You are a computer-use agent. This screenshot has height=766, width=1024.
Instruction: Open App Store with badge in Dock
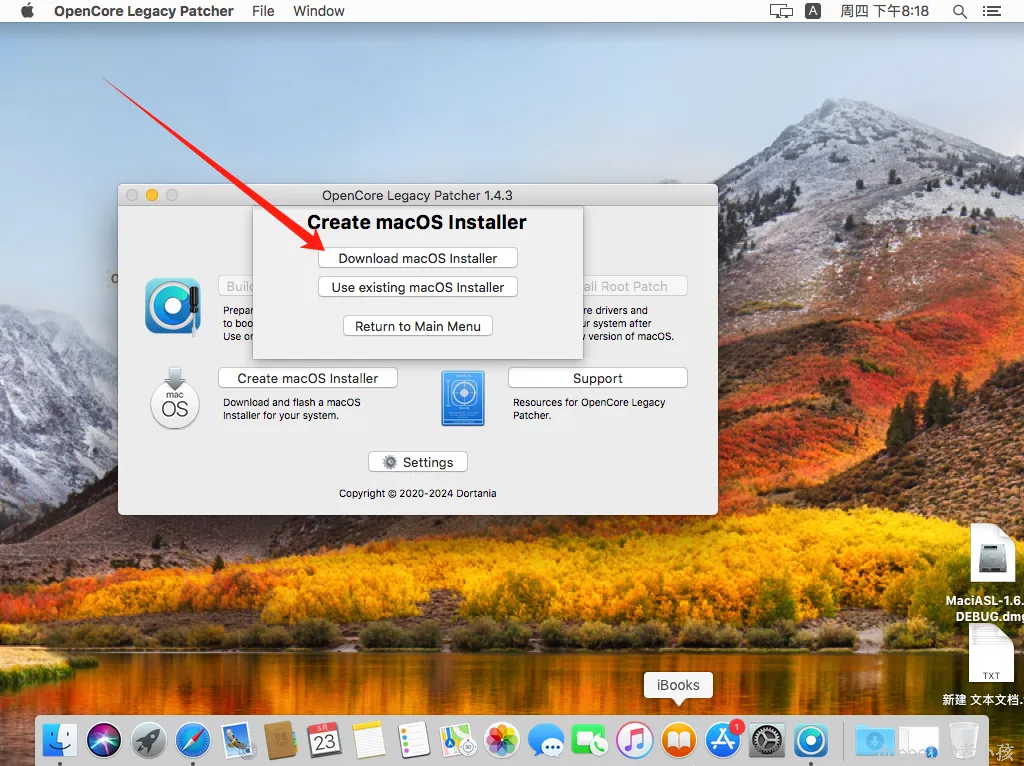pyautogui.click(x=723, y=741)
